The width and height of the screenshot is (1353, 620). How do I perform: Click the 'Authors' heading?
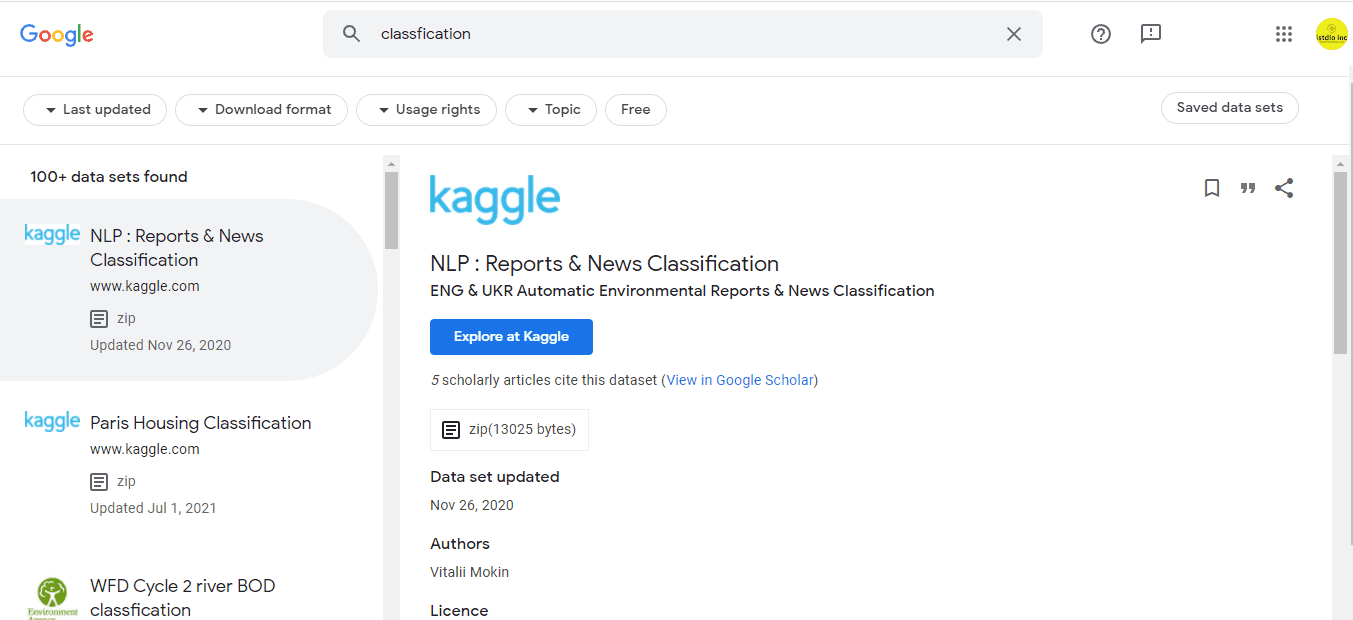coord(460,544)
